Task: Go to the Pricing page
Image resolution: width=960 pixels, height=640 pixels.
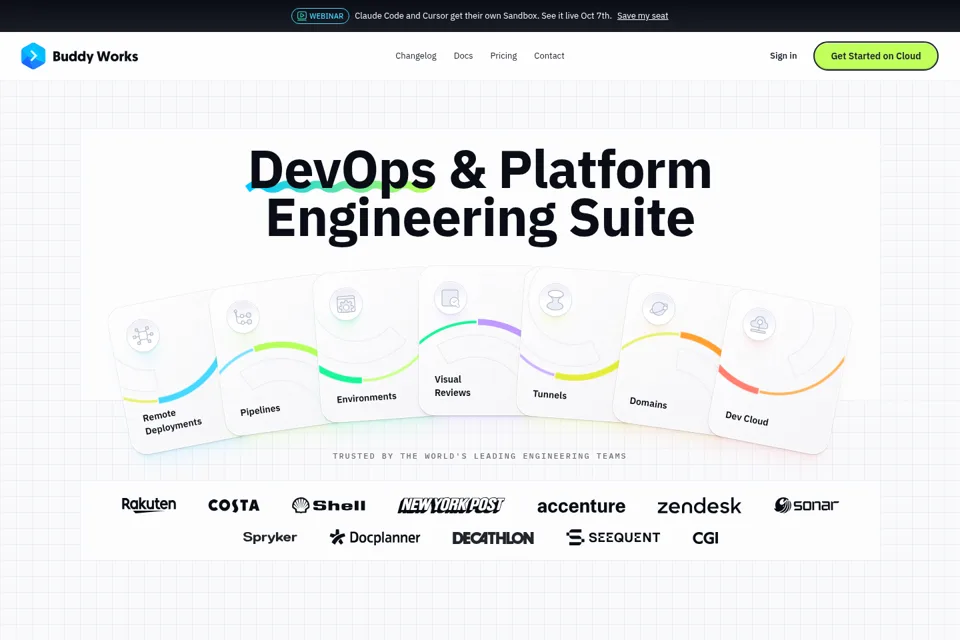Action: (x=503, y=56)
